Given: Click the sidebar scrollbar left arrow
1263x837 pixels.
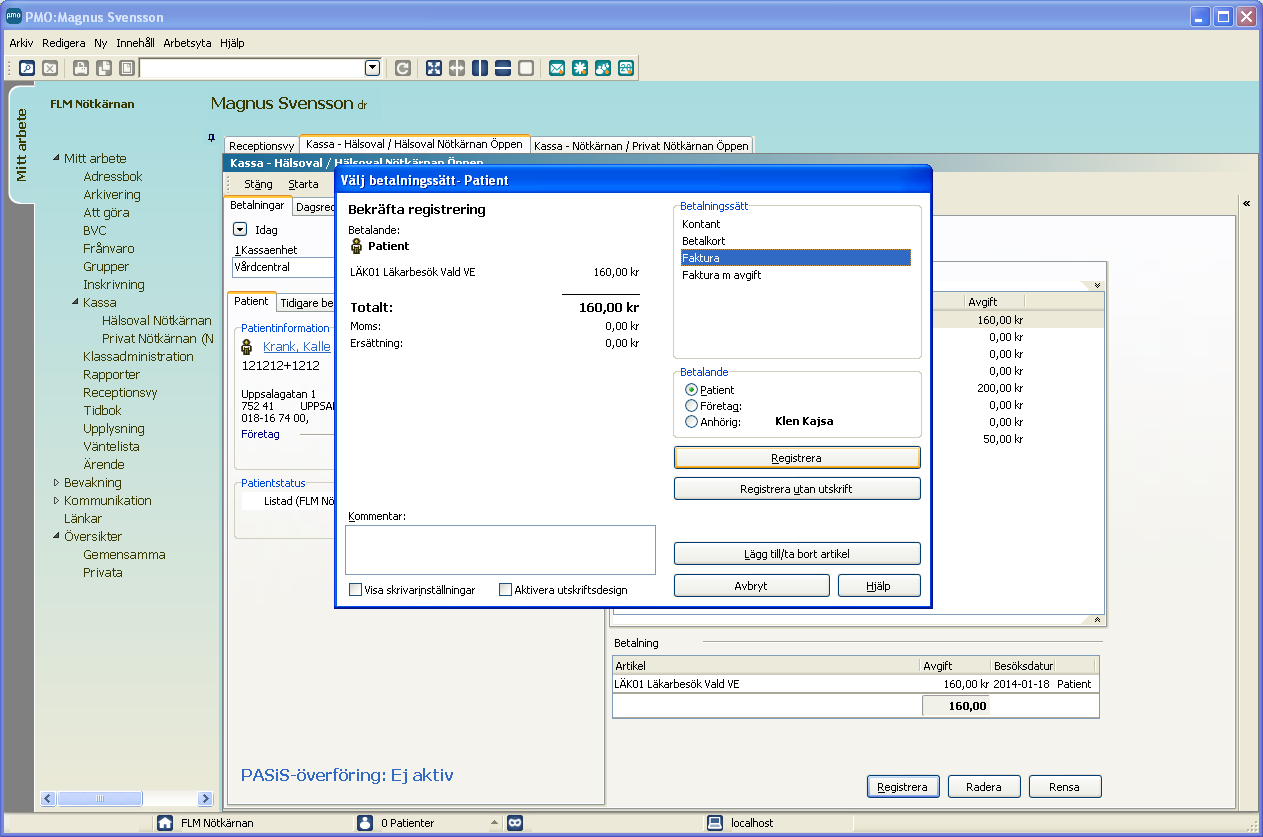Looking at the screenshot, I should (48, 799).
